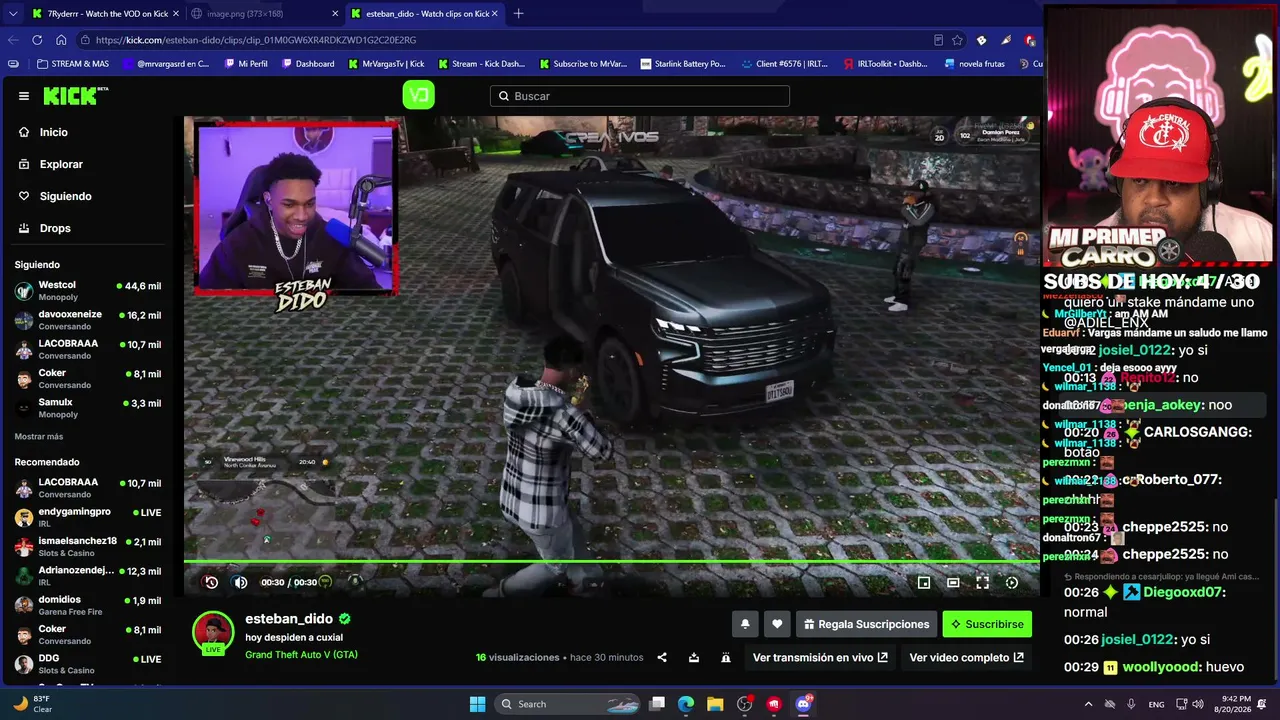The height and width of the screenshot is (720, 1280).
Task: Open Mi Perfil bookmark
Action: pos(246,64)
